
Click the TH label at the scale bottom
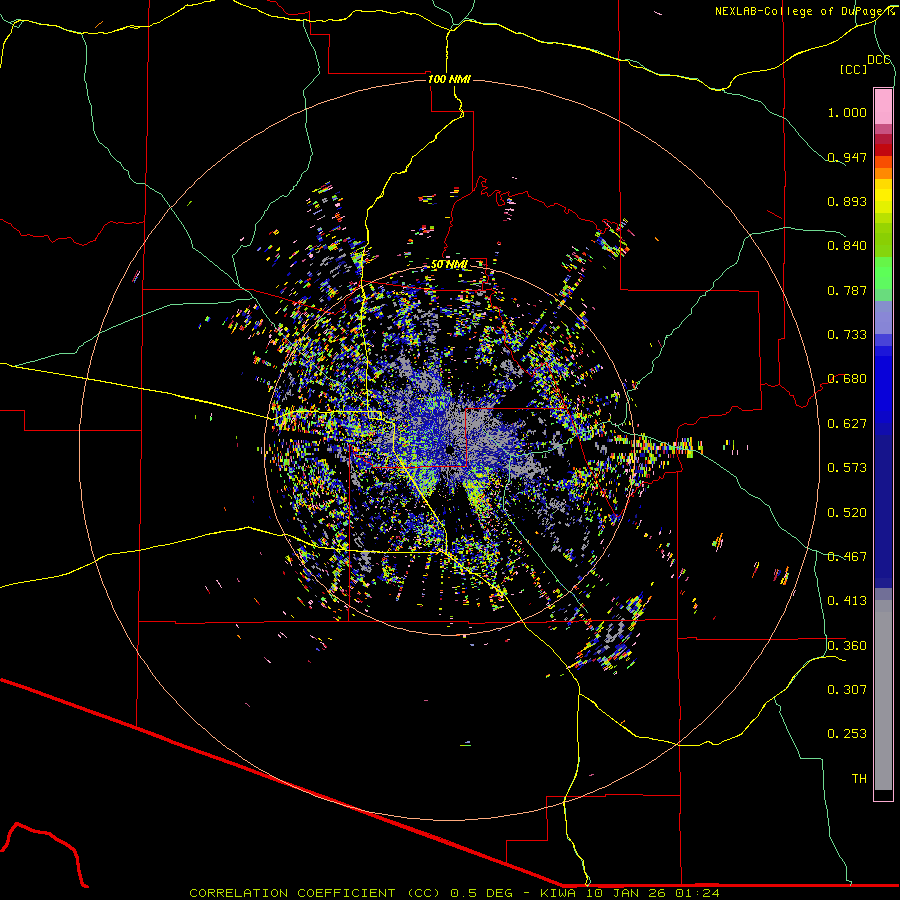pyautogui.click(x=859, y=779)
